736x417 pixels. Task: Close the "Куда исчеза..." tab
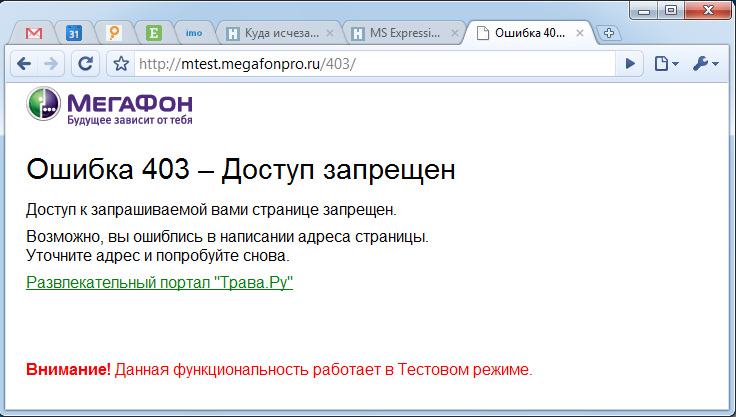(x=330, y=33)
